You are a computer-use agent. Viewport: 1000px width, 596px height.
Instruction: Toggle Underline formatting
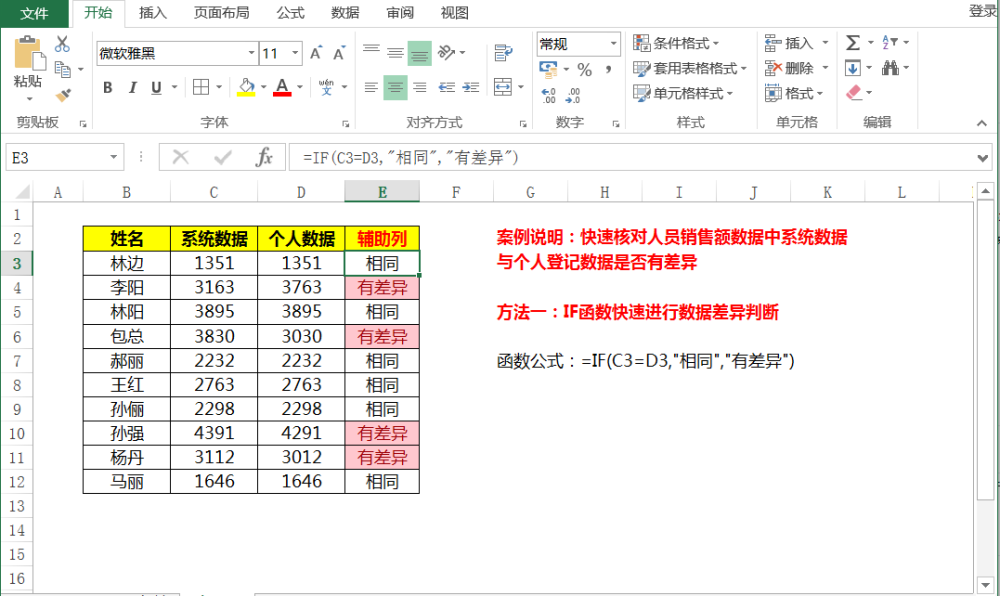pyautogui.click(x=156, y=87)
